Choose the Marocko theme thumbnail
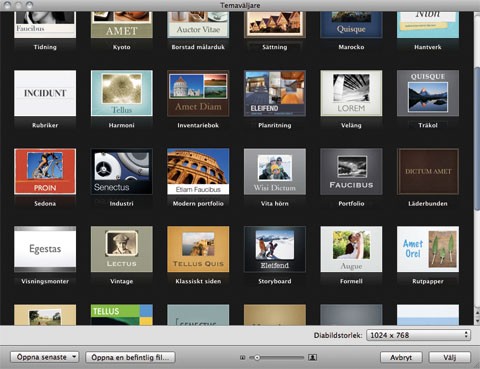This screenshot has width=480, height=369. pos(351,25)
